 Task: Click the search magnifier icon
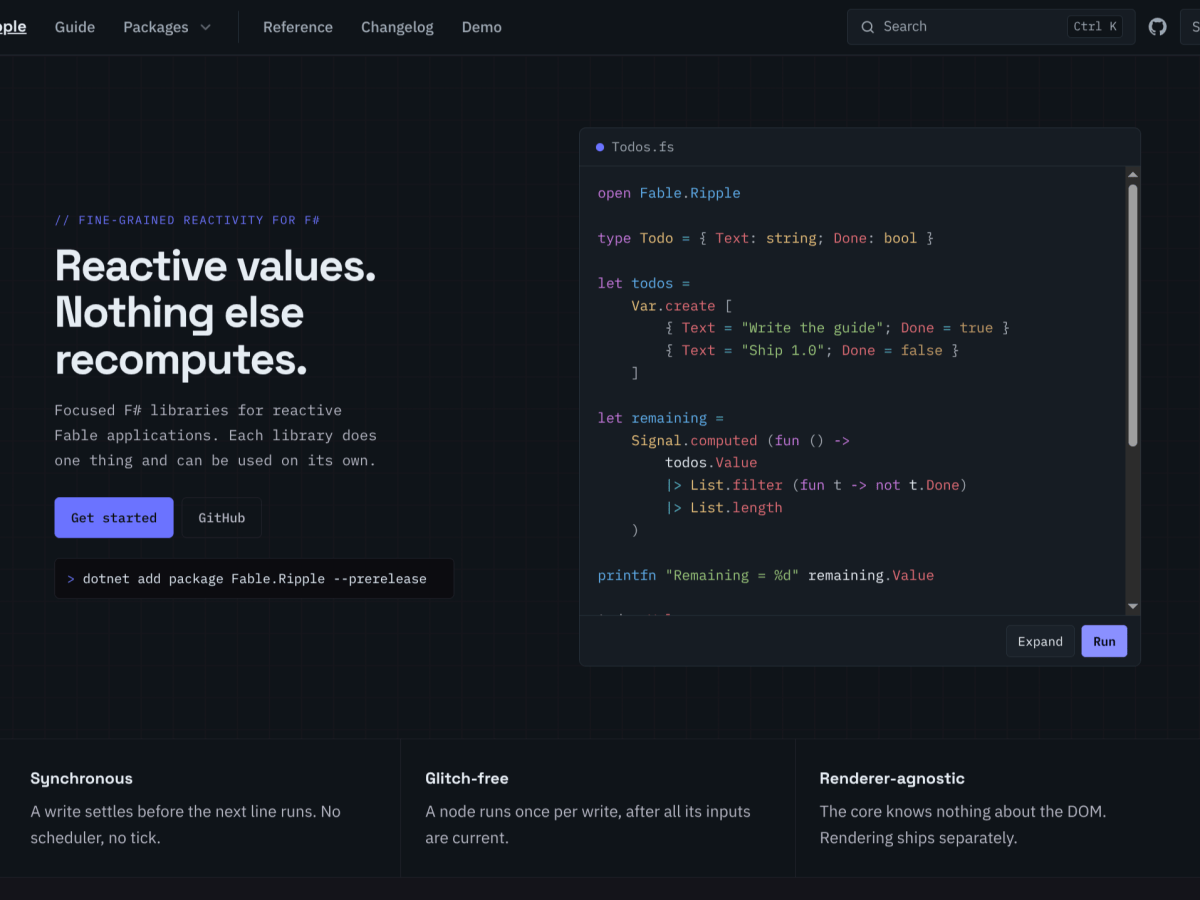(867, 27)
